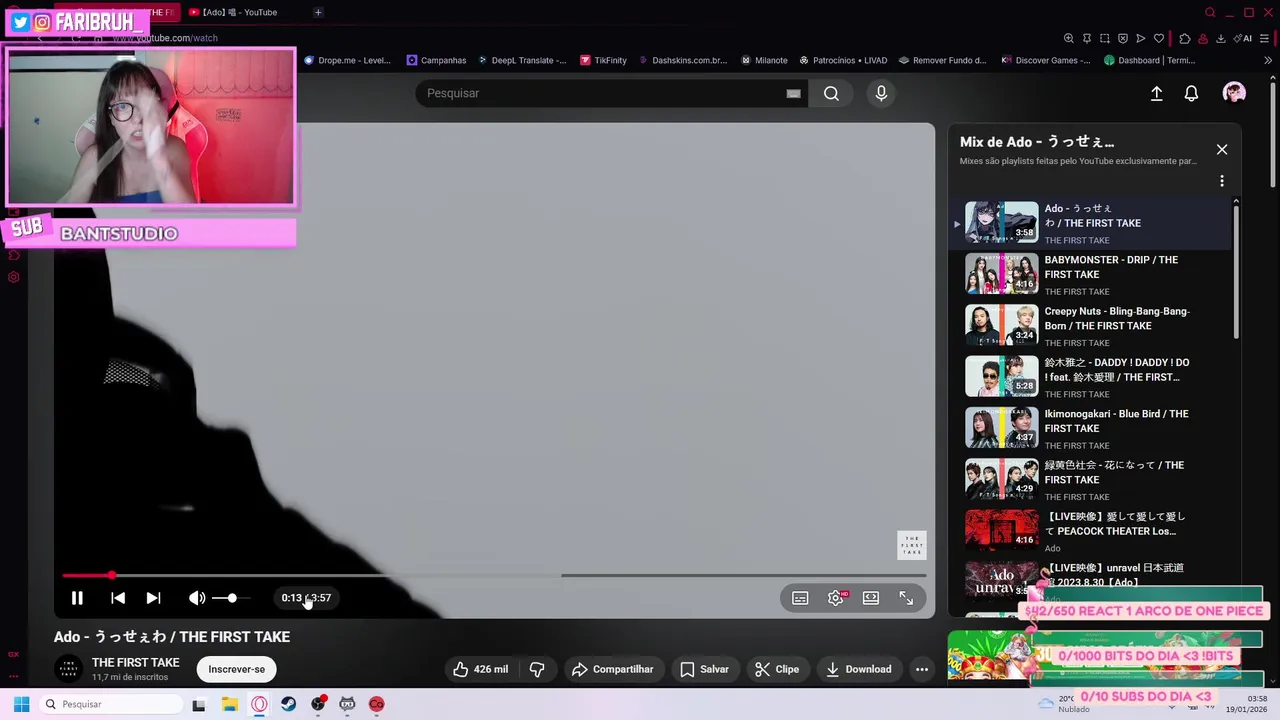Open THE FIRST TAKE channel avatar

pyautogui.click(x=68, y=669)
